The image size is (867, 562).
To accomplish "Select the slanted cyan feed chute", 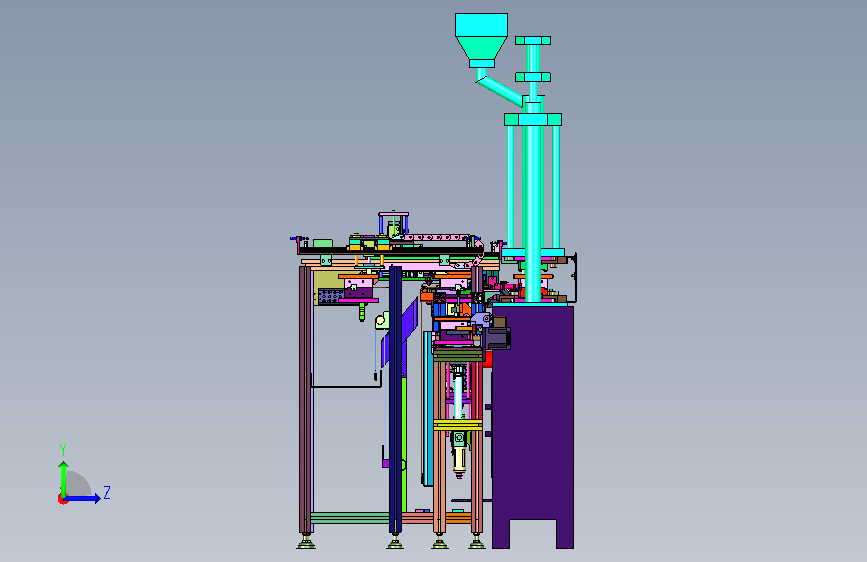I will click(x=499, y=91).
